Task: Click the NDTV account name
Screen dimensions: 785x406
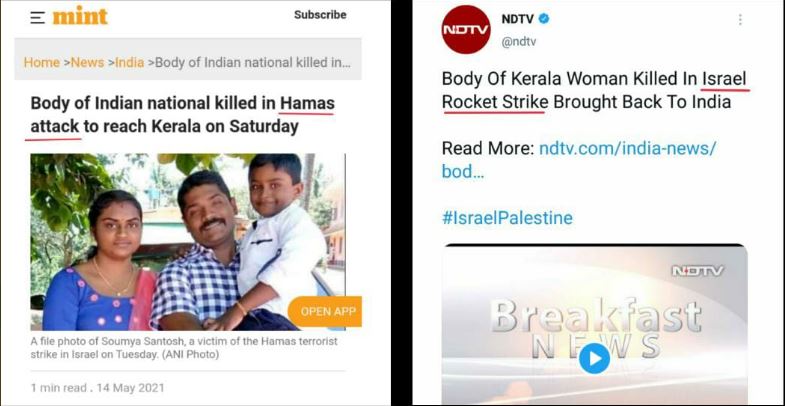Action: 518,19
